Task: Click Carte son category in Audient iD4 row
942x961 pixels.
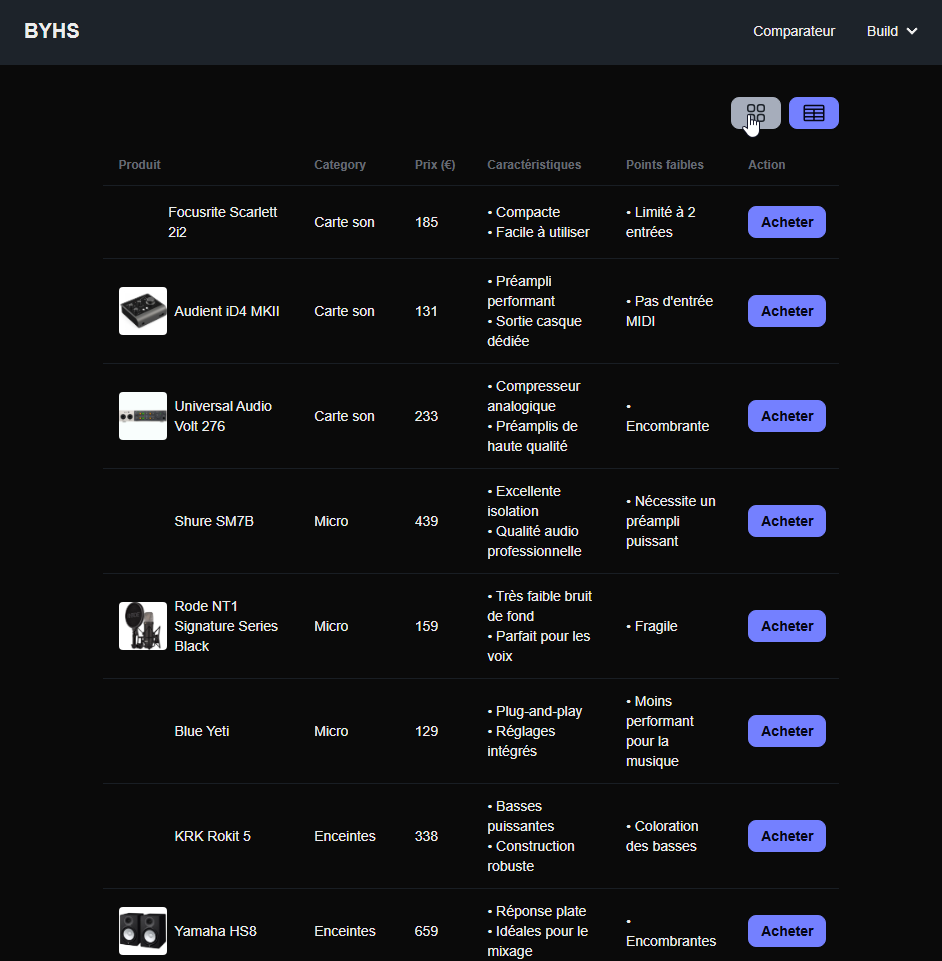Action: (x=344, y=311)
